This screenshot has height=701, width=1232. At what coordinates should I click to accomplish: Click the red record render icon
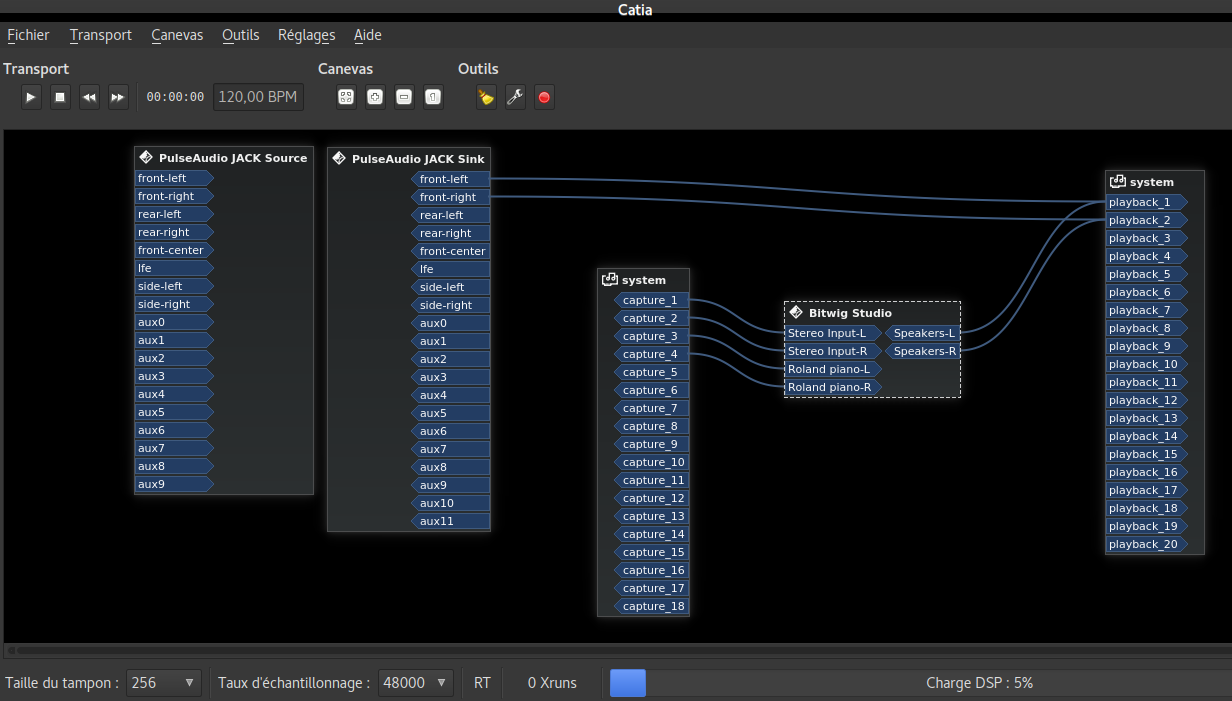point(544,97)
